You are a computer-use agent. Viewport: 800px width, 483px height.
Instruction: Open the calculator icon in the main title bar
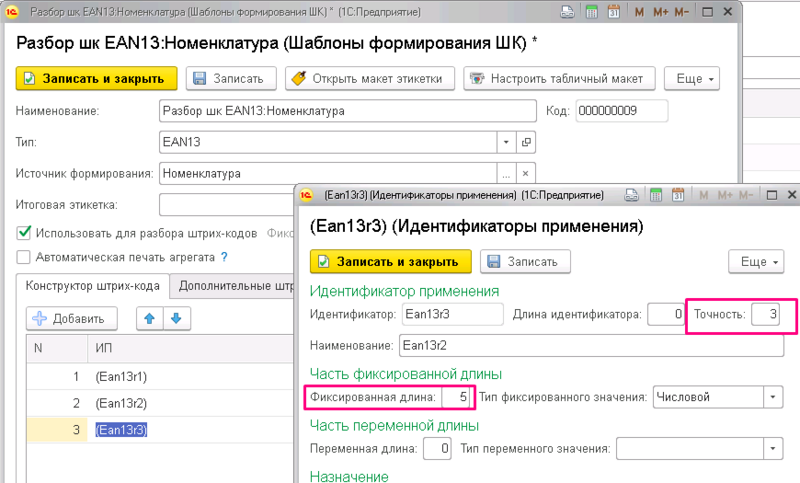point(594,13)
